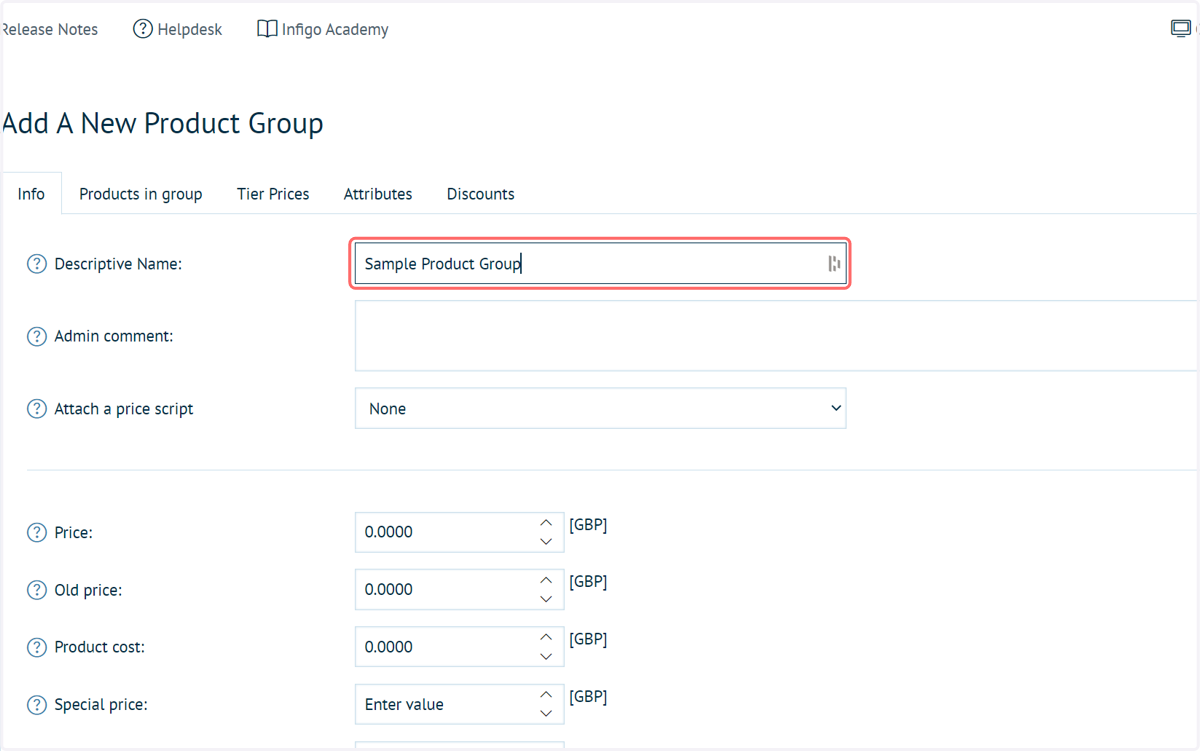Click the icon inside Descriptive Name field
This screenshot has height=751, width=1200.
pyautogui.click(x=834, y=264)
